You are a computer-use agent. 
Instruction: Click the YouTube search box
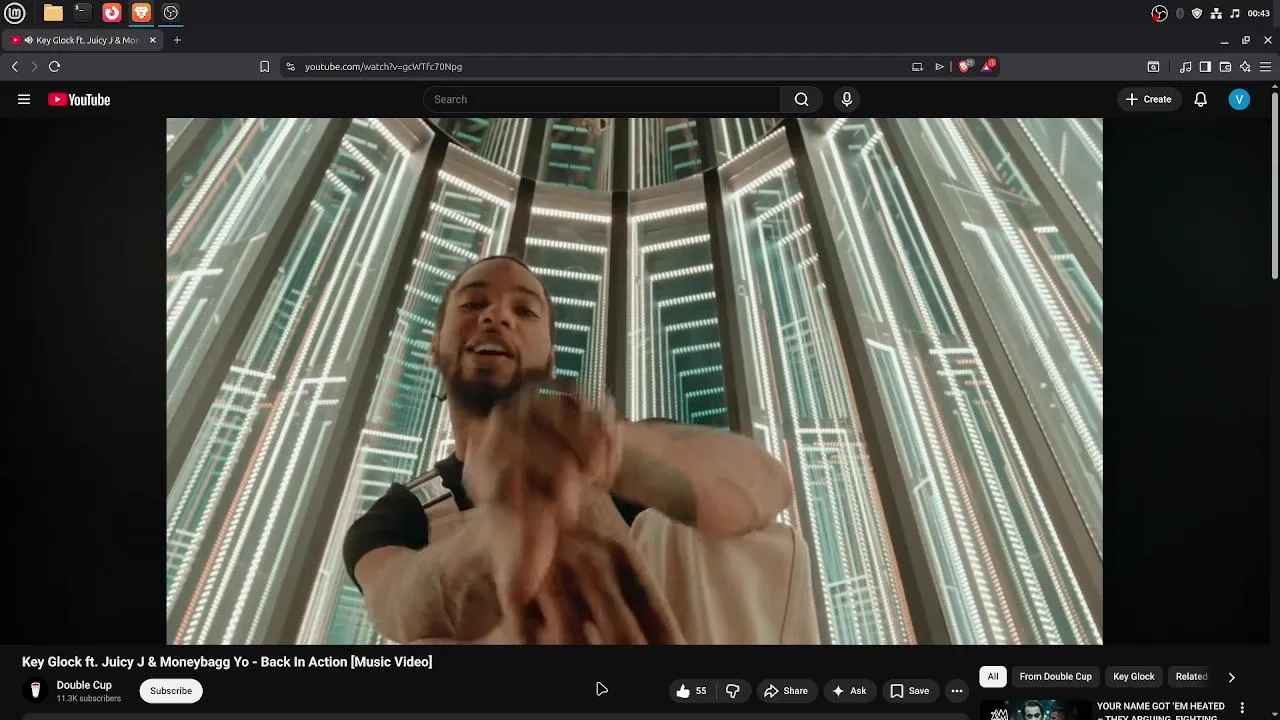[602, 99]
